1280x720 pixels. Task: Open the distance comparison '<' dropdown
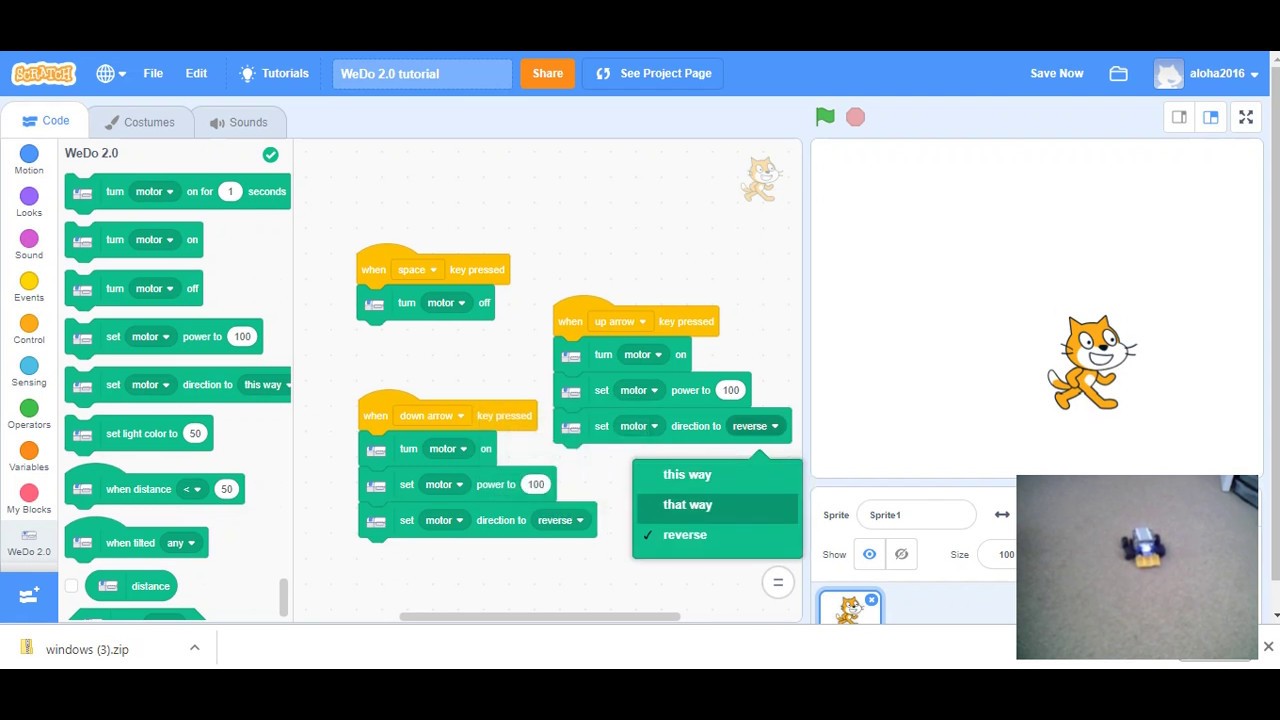(191, 489)
